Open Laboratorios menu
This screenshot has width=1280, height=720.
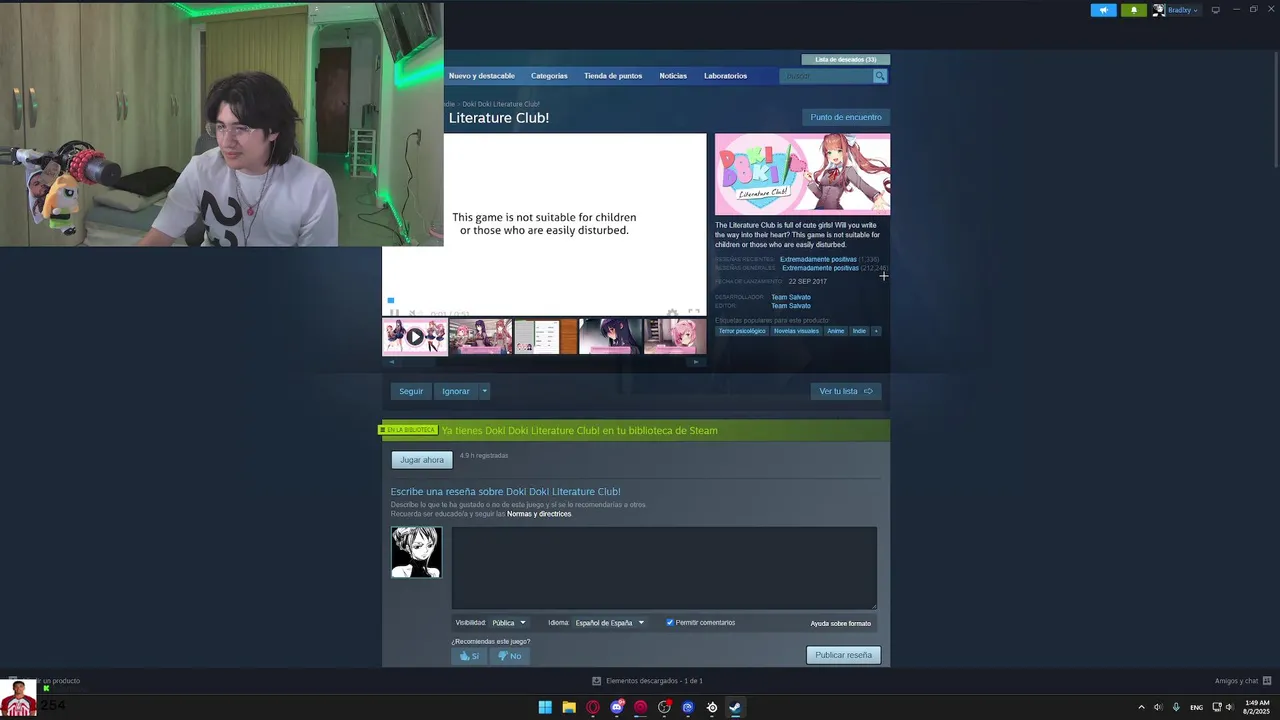[x=725, y=76]
